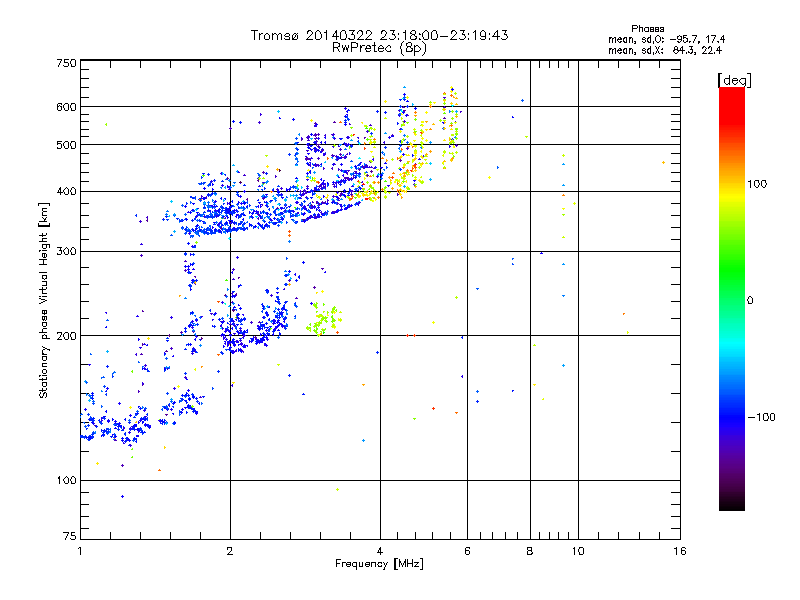Click the x-axis tick label '8'

530,551
